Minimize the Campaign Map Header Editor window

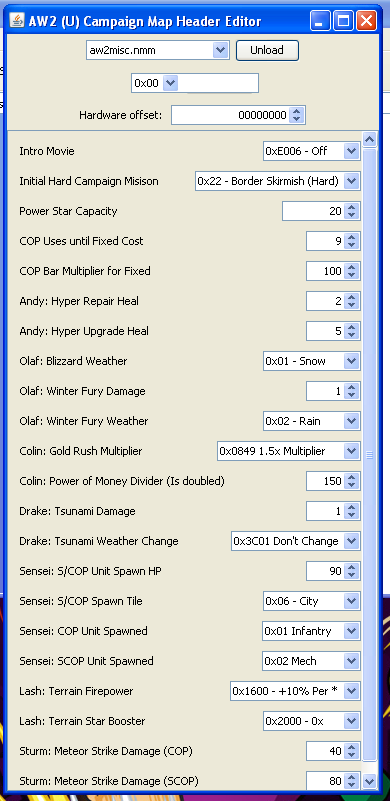tap(319, 21)
